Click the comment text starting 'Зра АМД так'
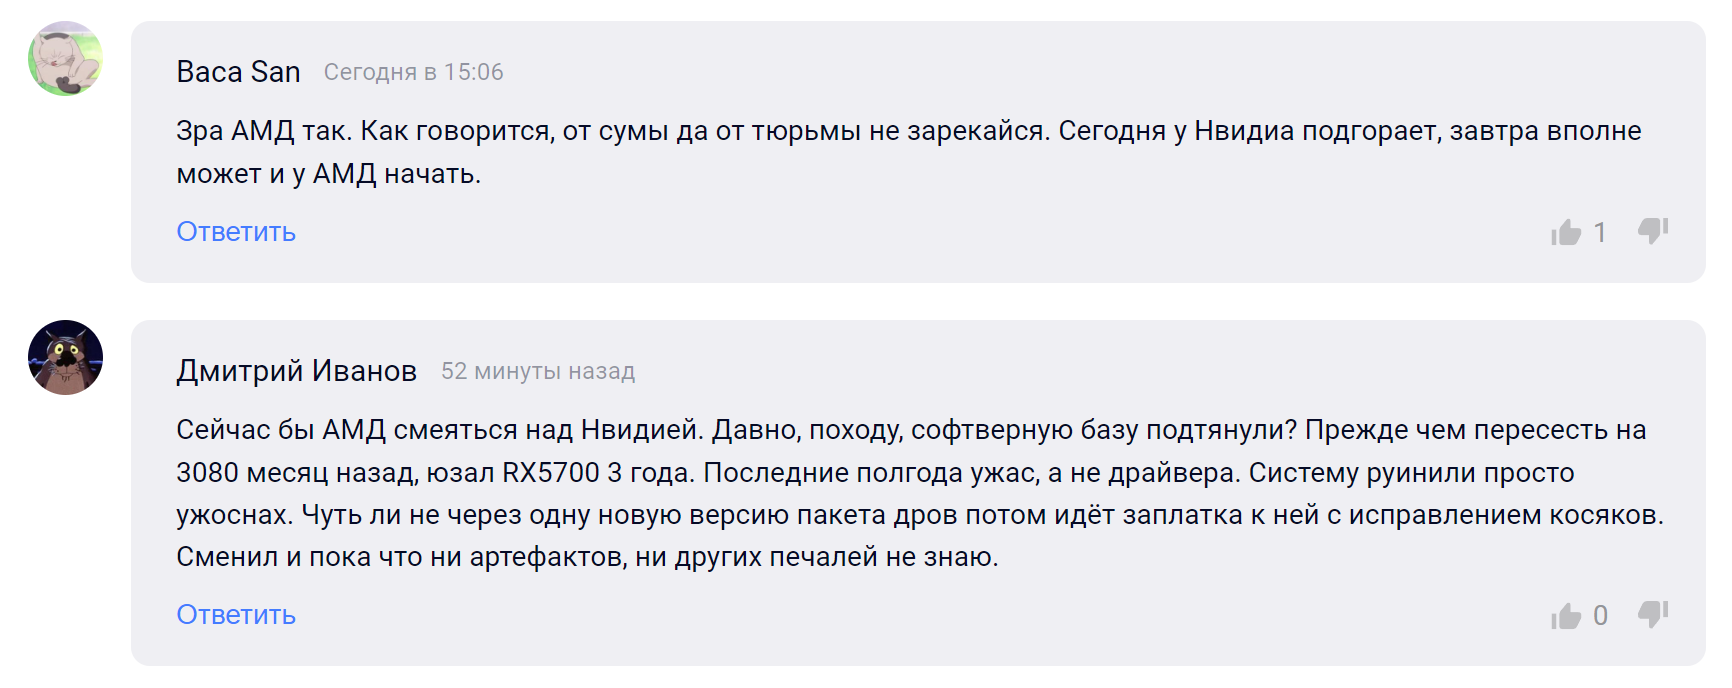Screen dimensions: 1732x688 pos(908,131)
